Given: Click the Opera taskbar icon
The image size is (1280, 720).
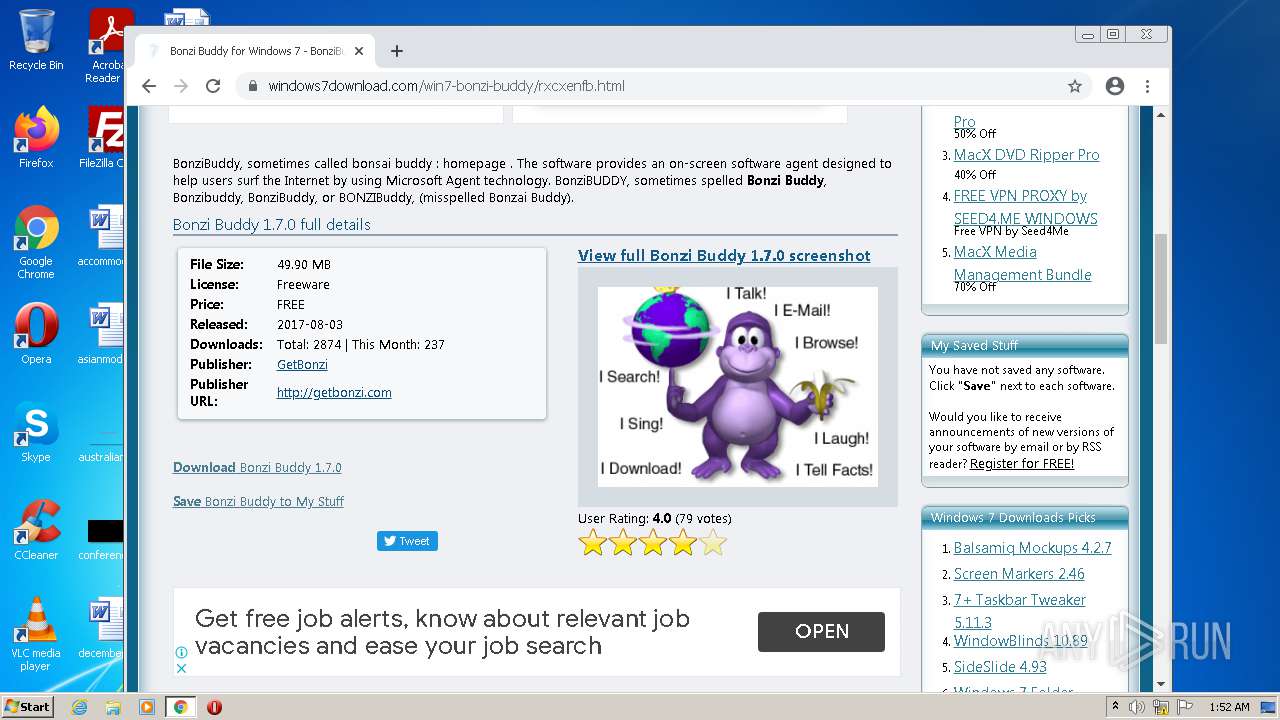Looking at the screenshot, I should tap(214, 707).
